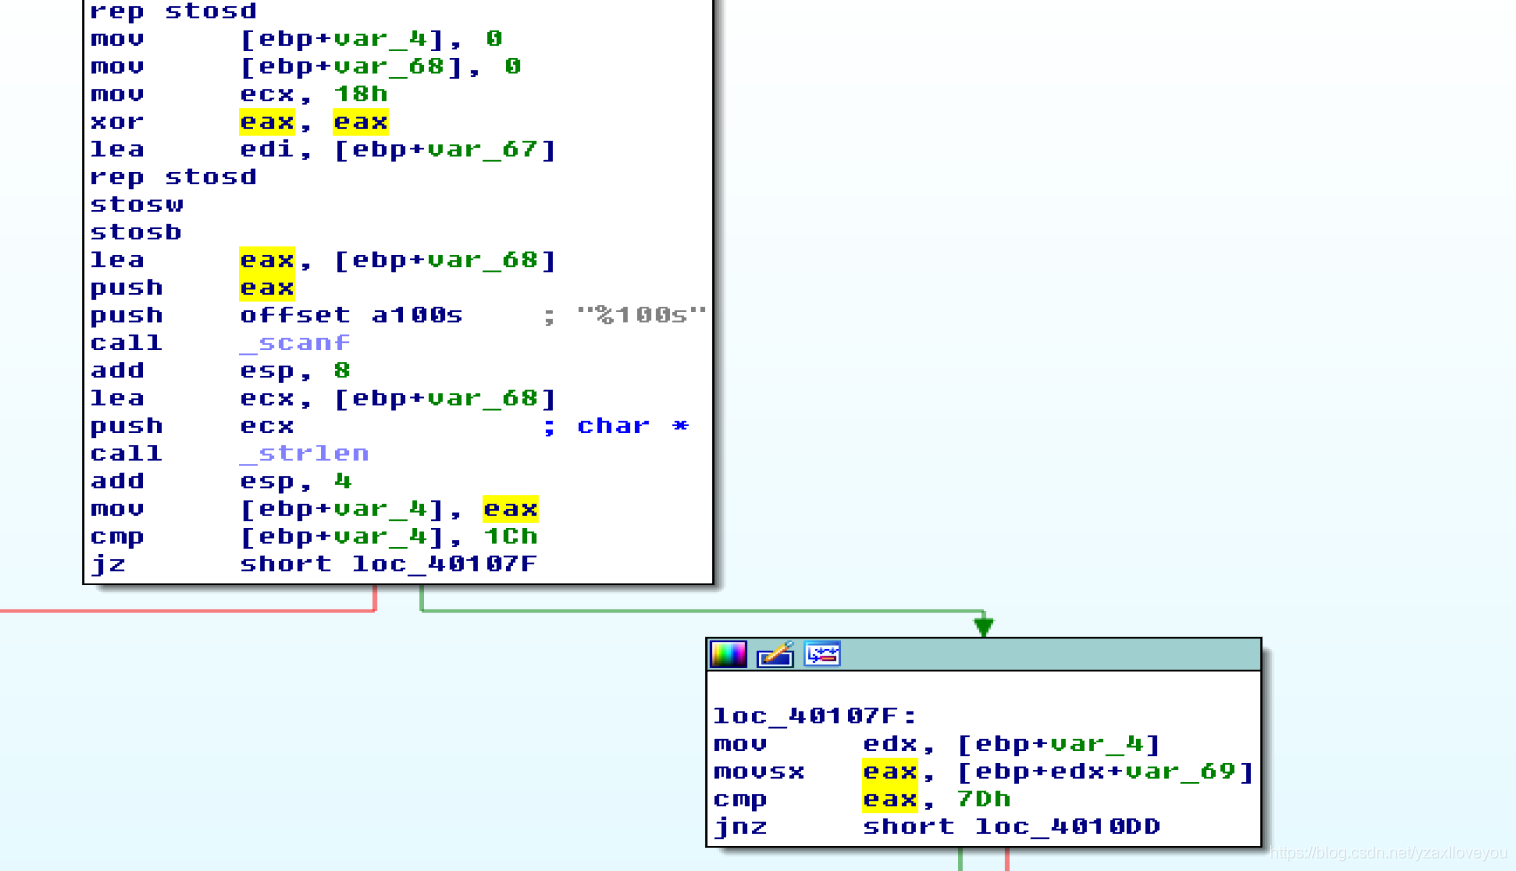Select the _scanf call target
Viewport: 1516px width, 871px height.
click(295, 343)
